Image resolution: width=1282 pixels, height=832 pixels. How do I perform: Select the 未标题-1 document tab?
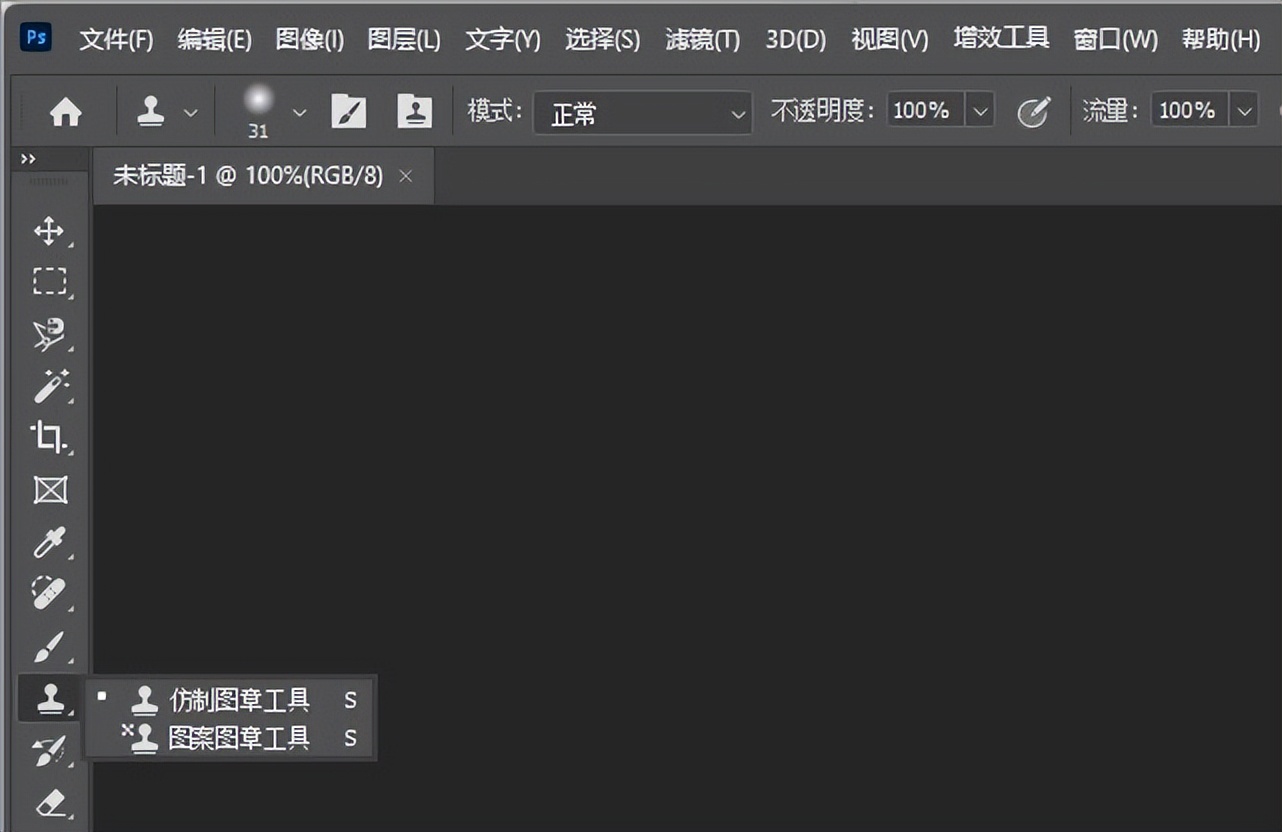(240, 175)
